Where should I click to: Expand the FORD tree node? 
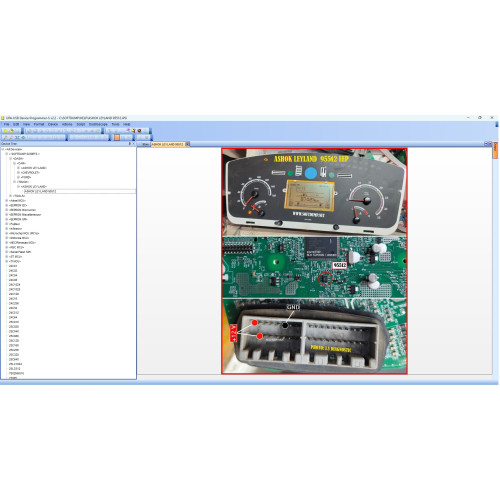pos(18,177)
